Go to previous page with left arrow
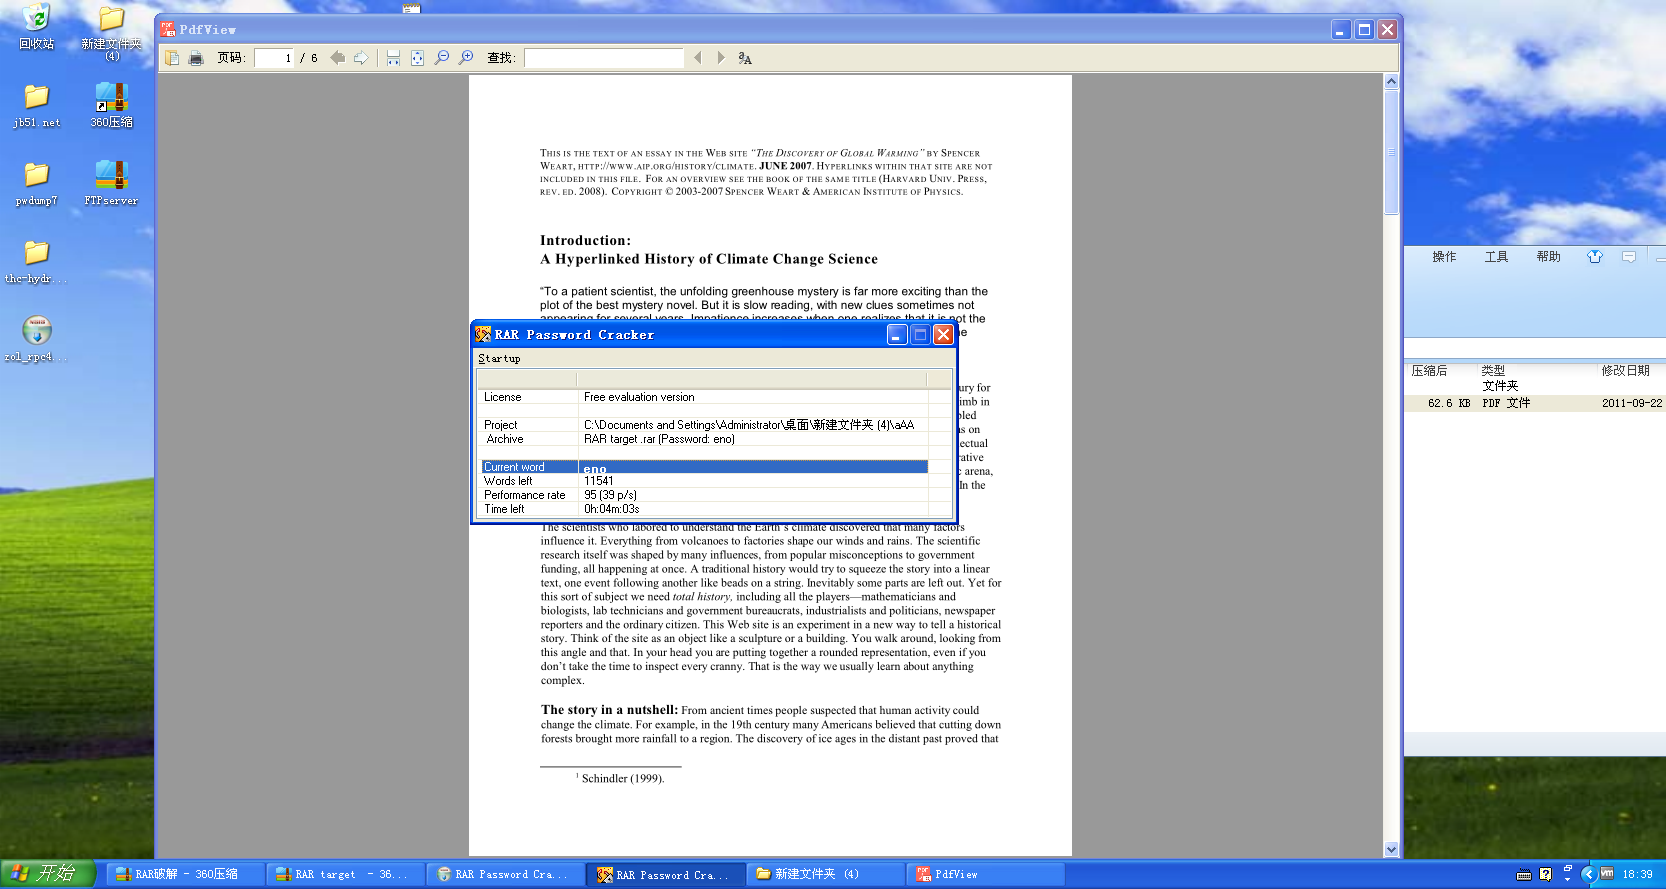 338,58
